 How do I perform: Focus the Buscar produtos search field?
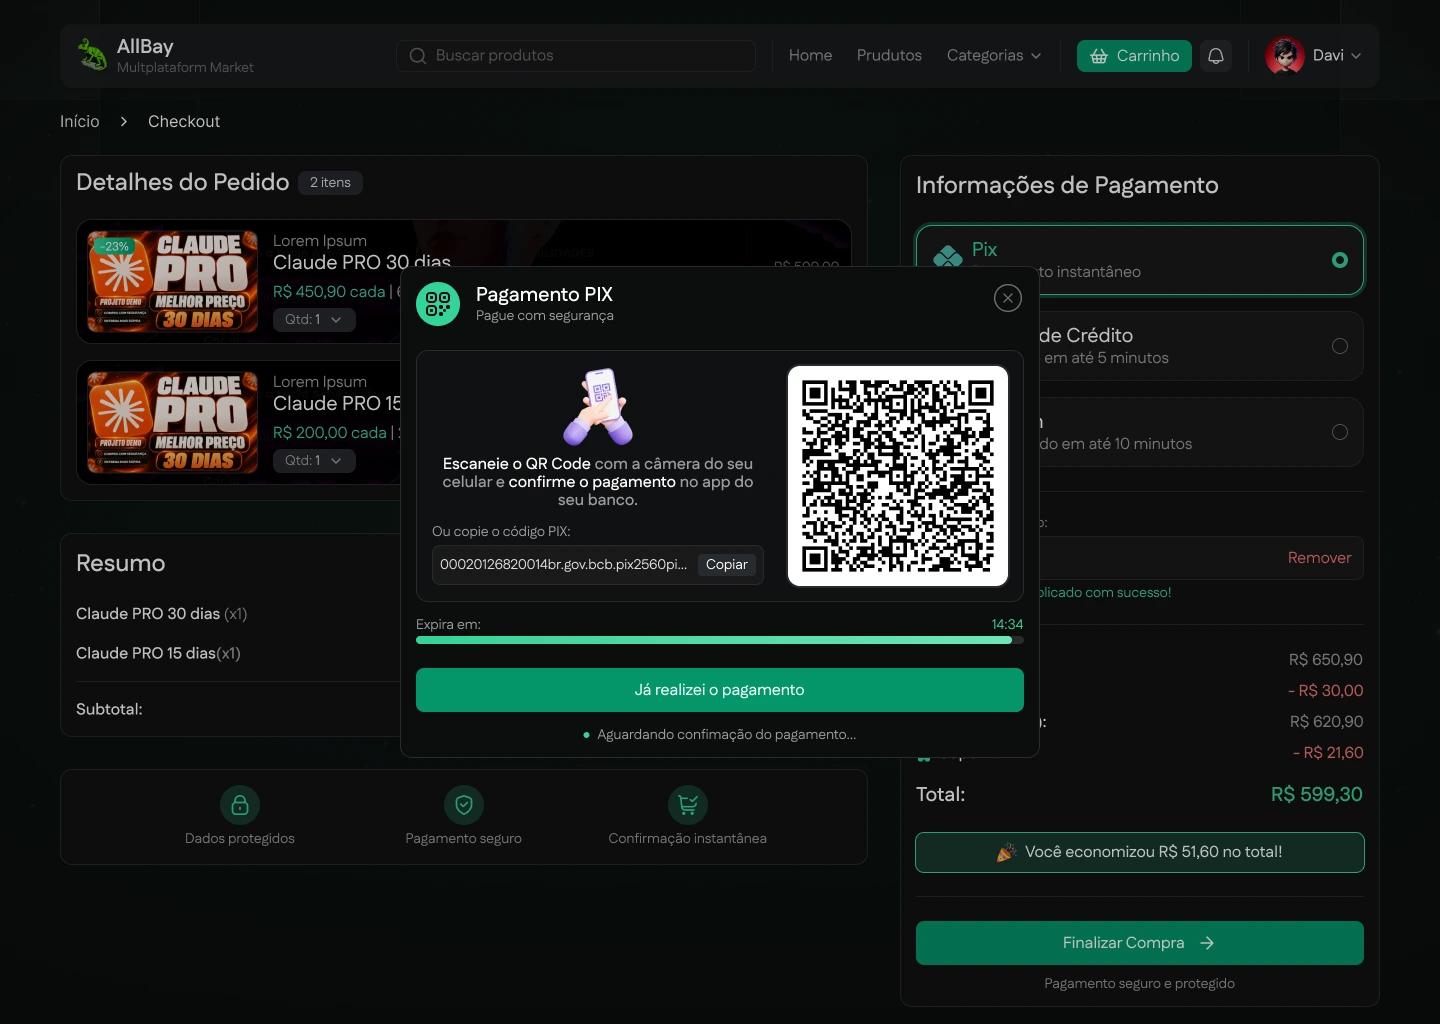coord(576,56)
